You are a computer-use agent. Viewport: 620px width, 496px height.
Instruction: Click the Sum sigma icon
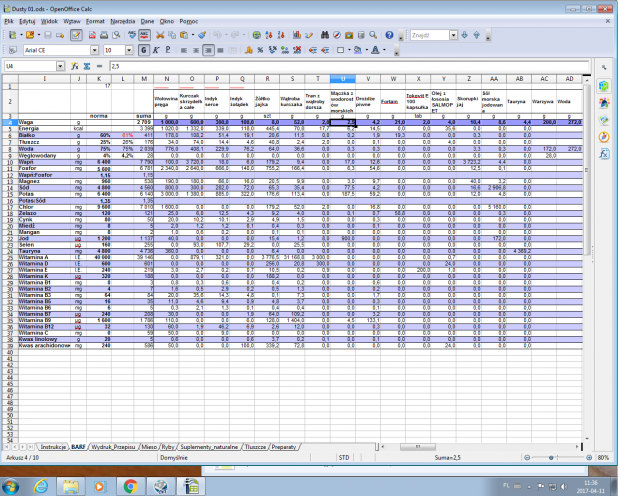point(87,66)
